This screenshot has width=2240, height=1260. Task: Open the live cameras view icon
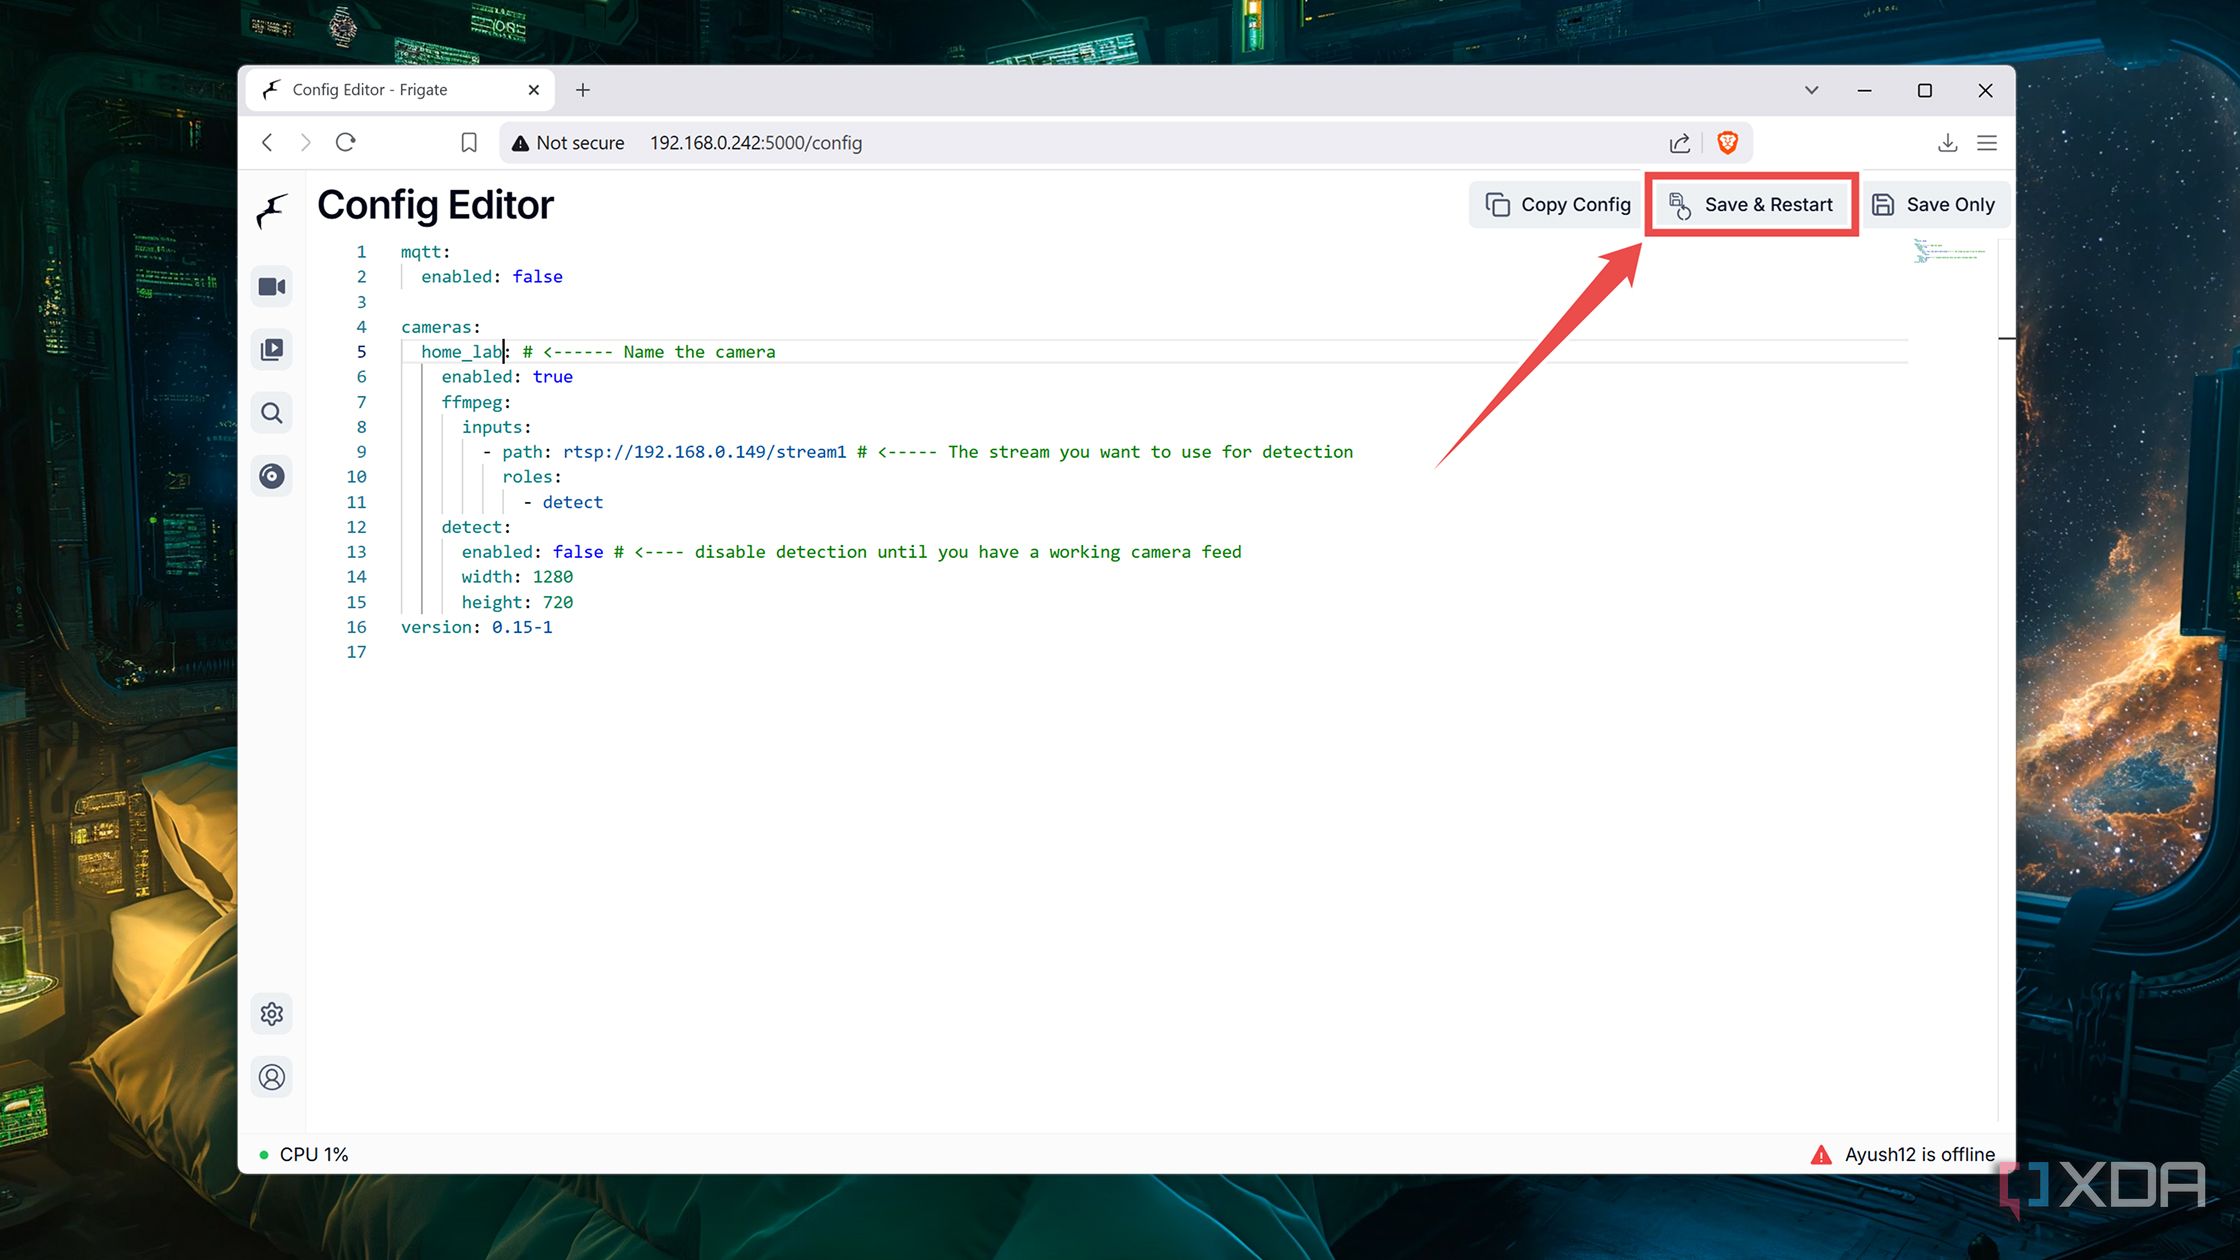[271, 287]
